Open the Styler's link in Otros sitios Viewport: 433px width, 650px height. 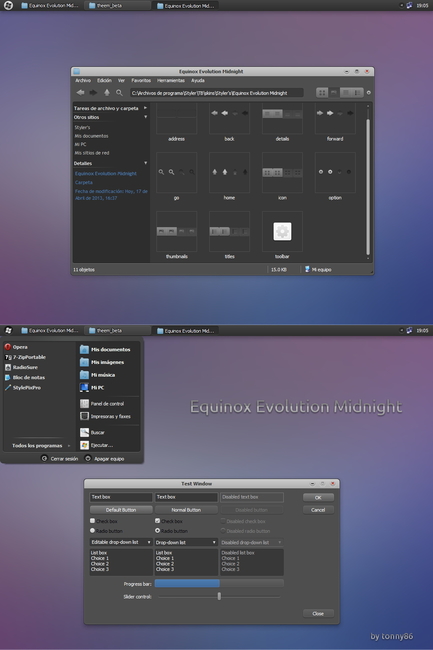click(x=82, y=127)
